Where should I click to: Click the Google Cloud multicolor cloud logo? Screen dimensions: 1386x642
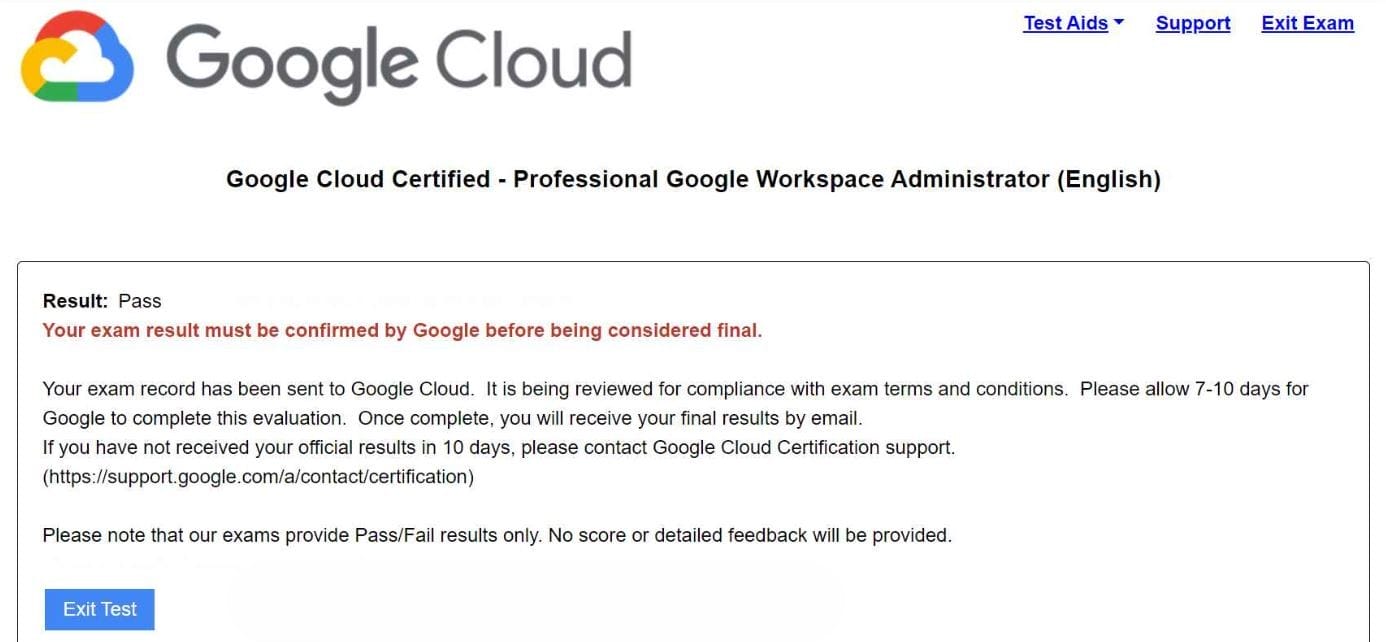coord(77,57)
